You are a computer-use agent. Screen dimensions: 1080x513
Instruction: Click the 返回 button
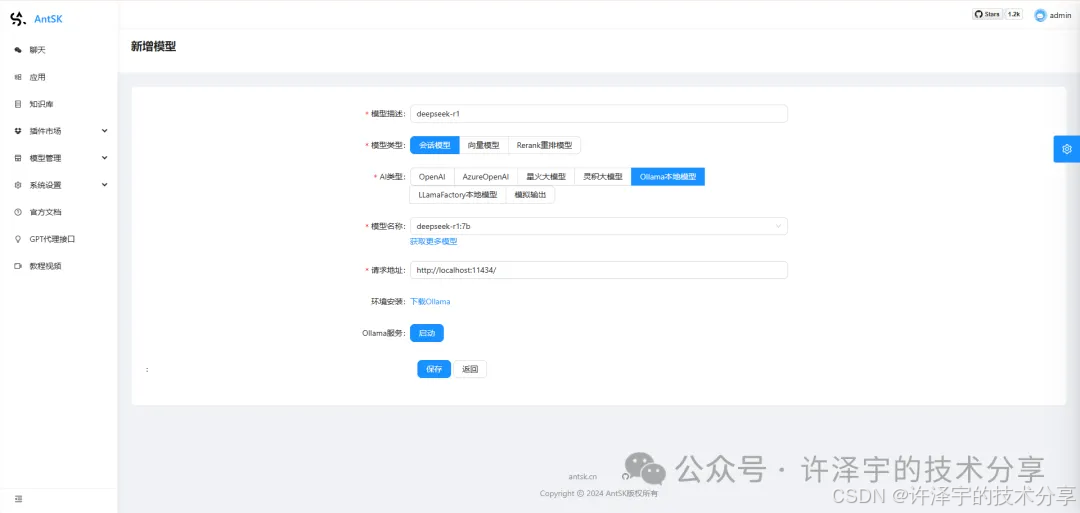tap(470, 369)
